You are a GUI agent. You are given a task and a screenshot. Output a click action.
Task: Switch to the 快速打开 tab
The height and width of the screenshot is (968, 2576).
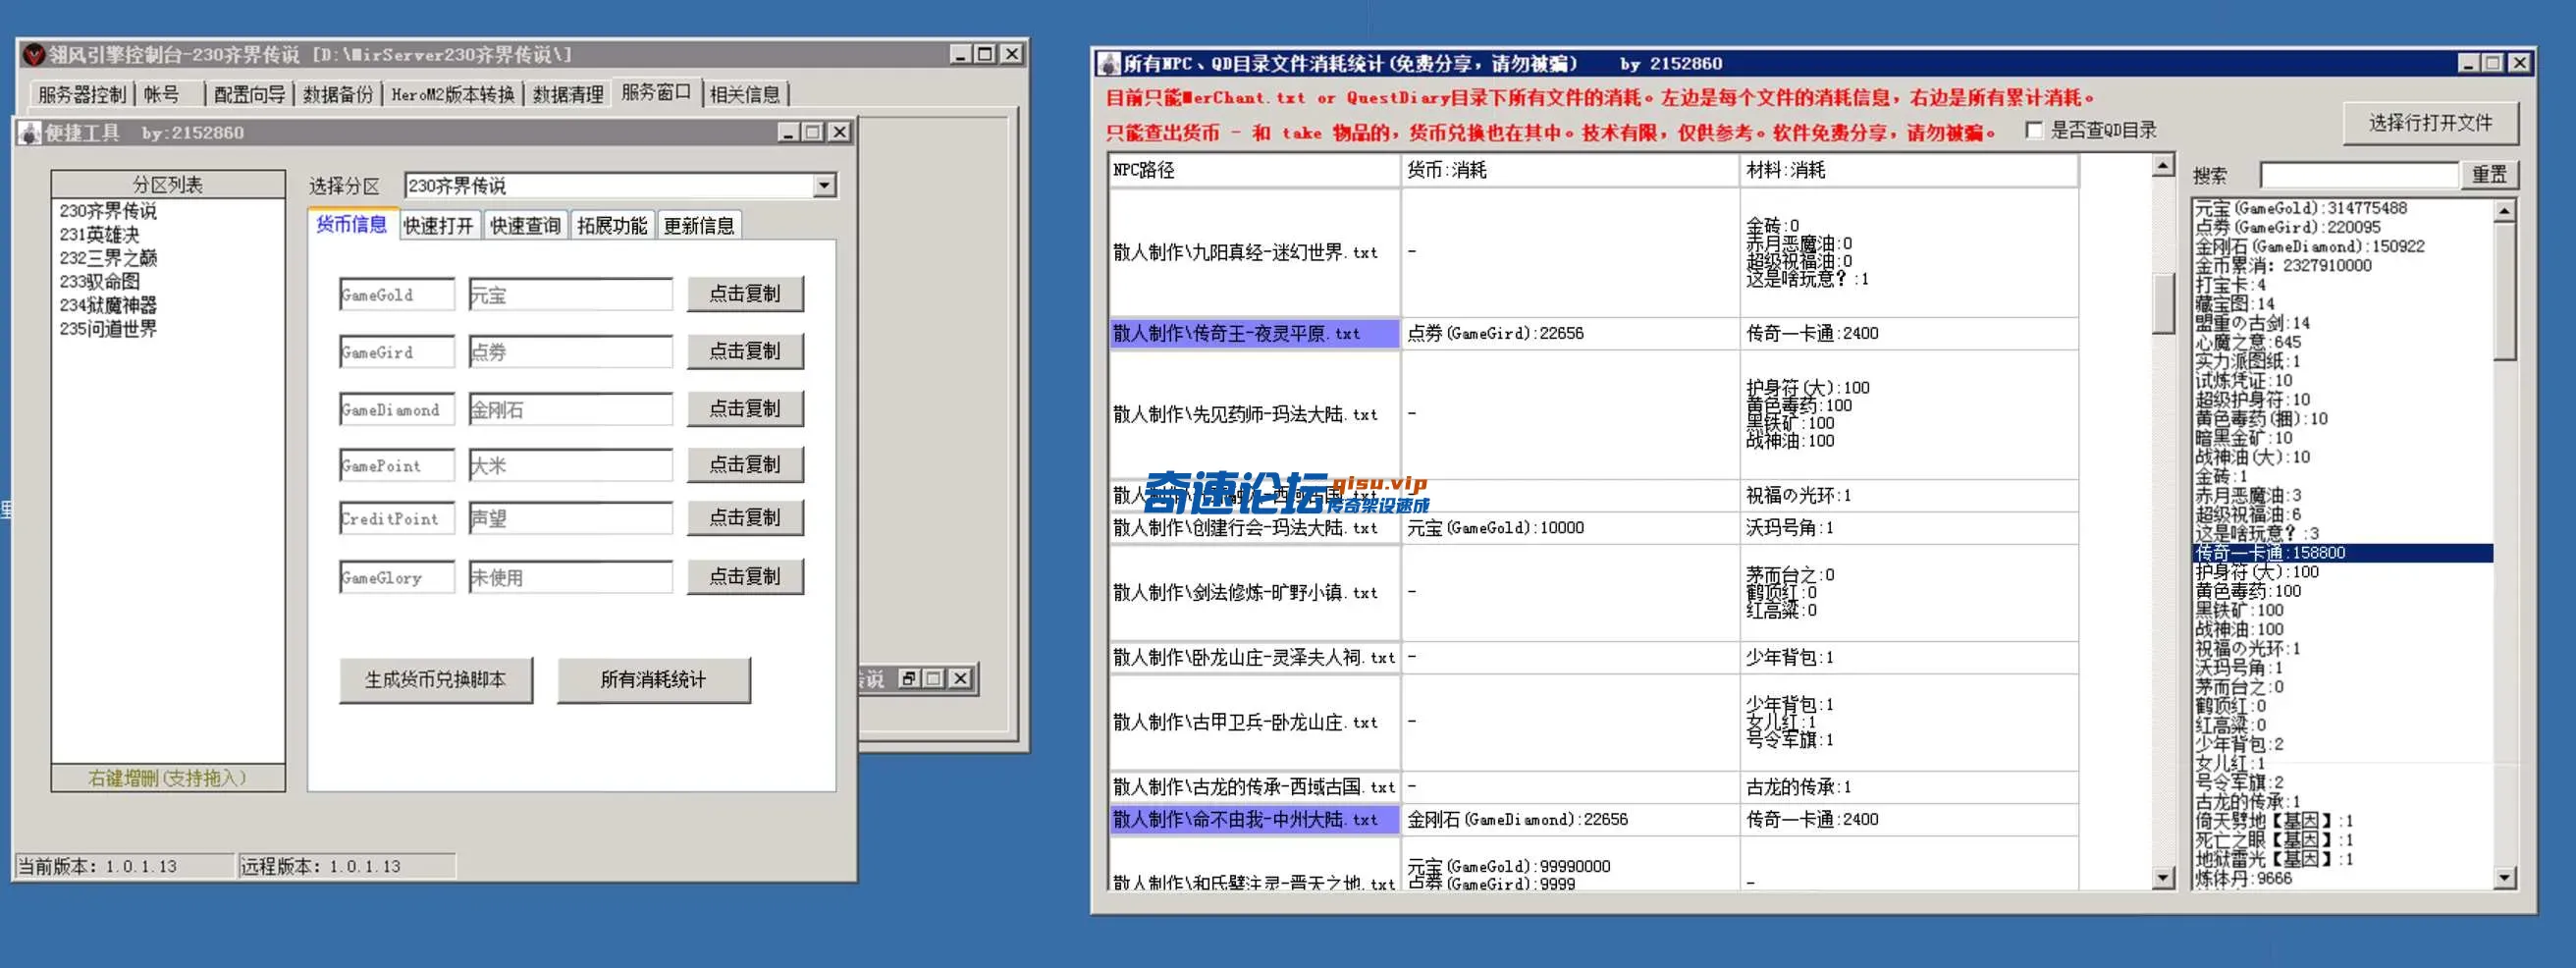(x=438, y=226)
